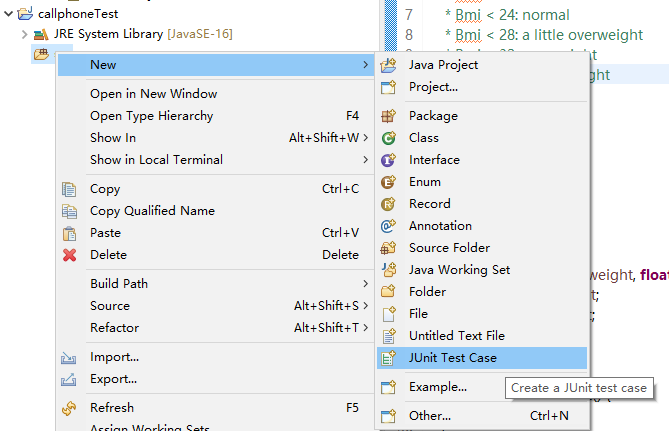Screen dimensions: 669x431
Task: Click the Package icon in New submenu
Action: click(x=388, y=116)
